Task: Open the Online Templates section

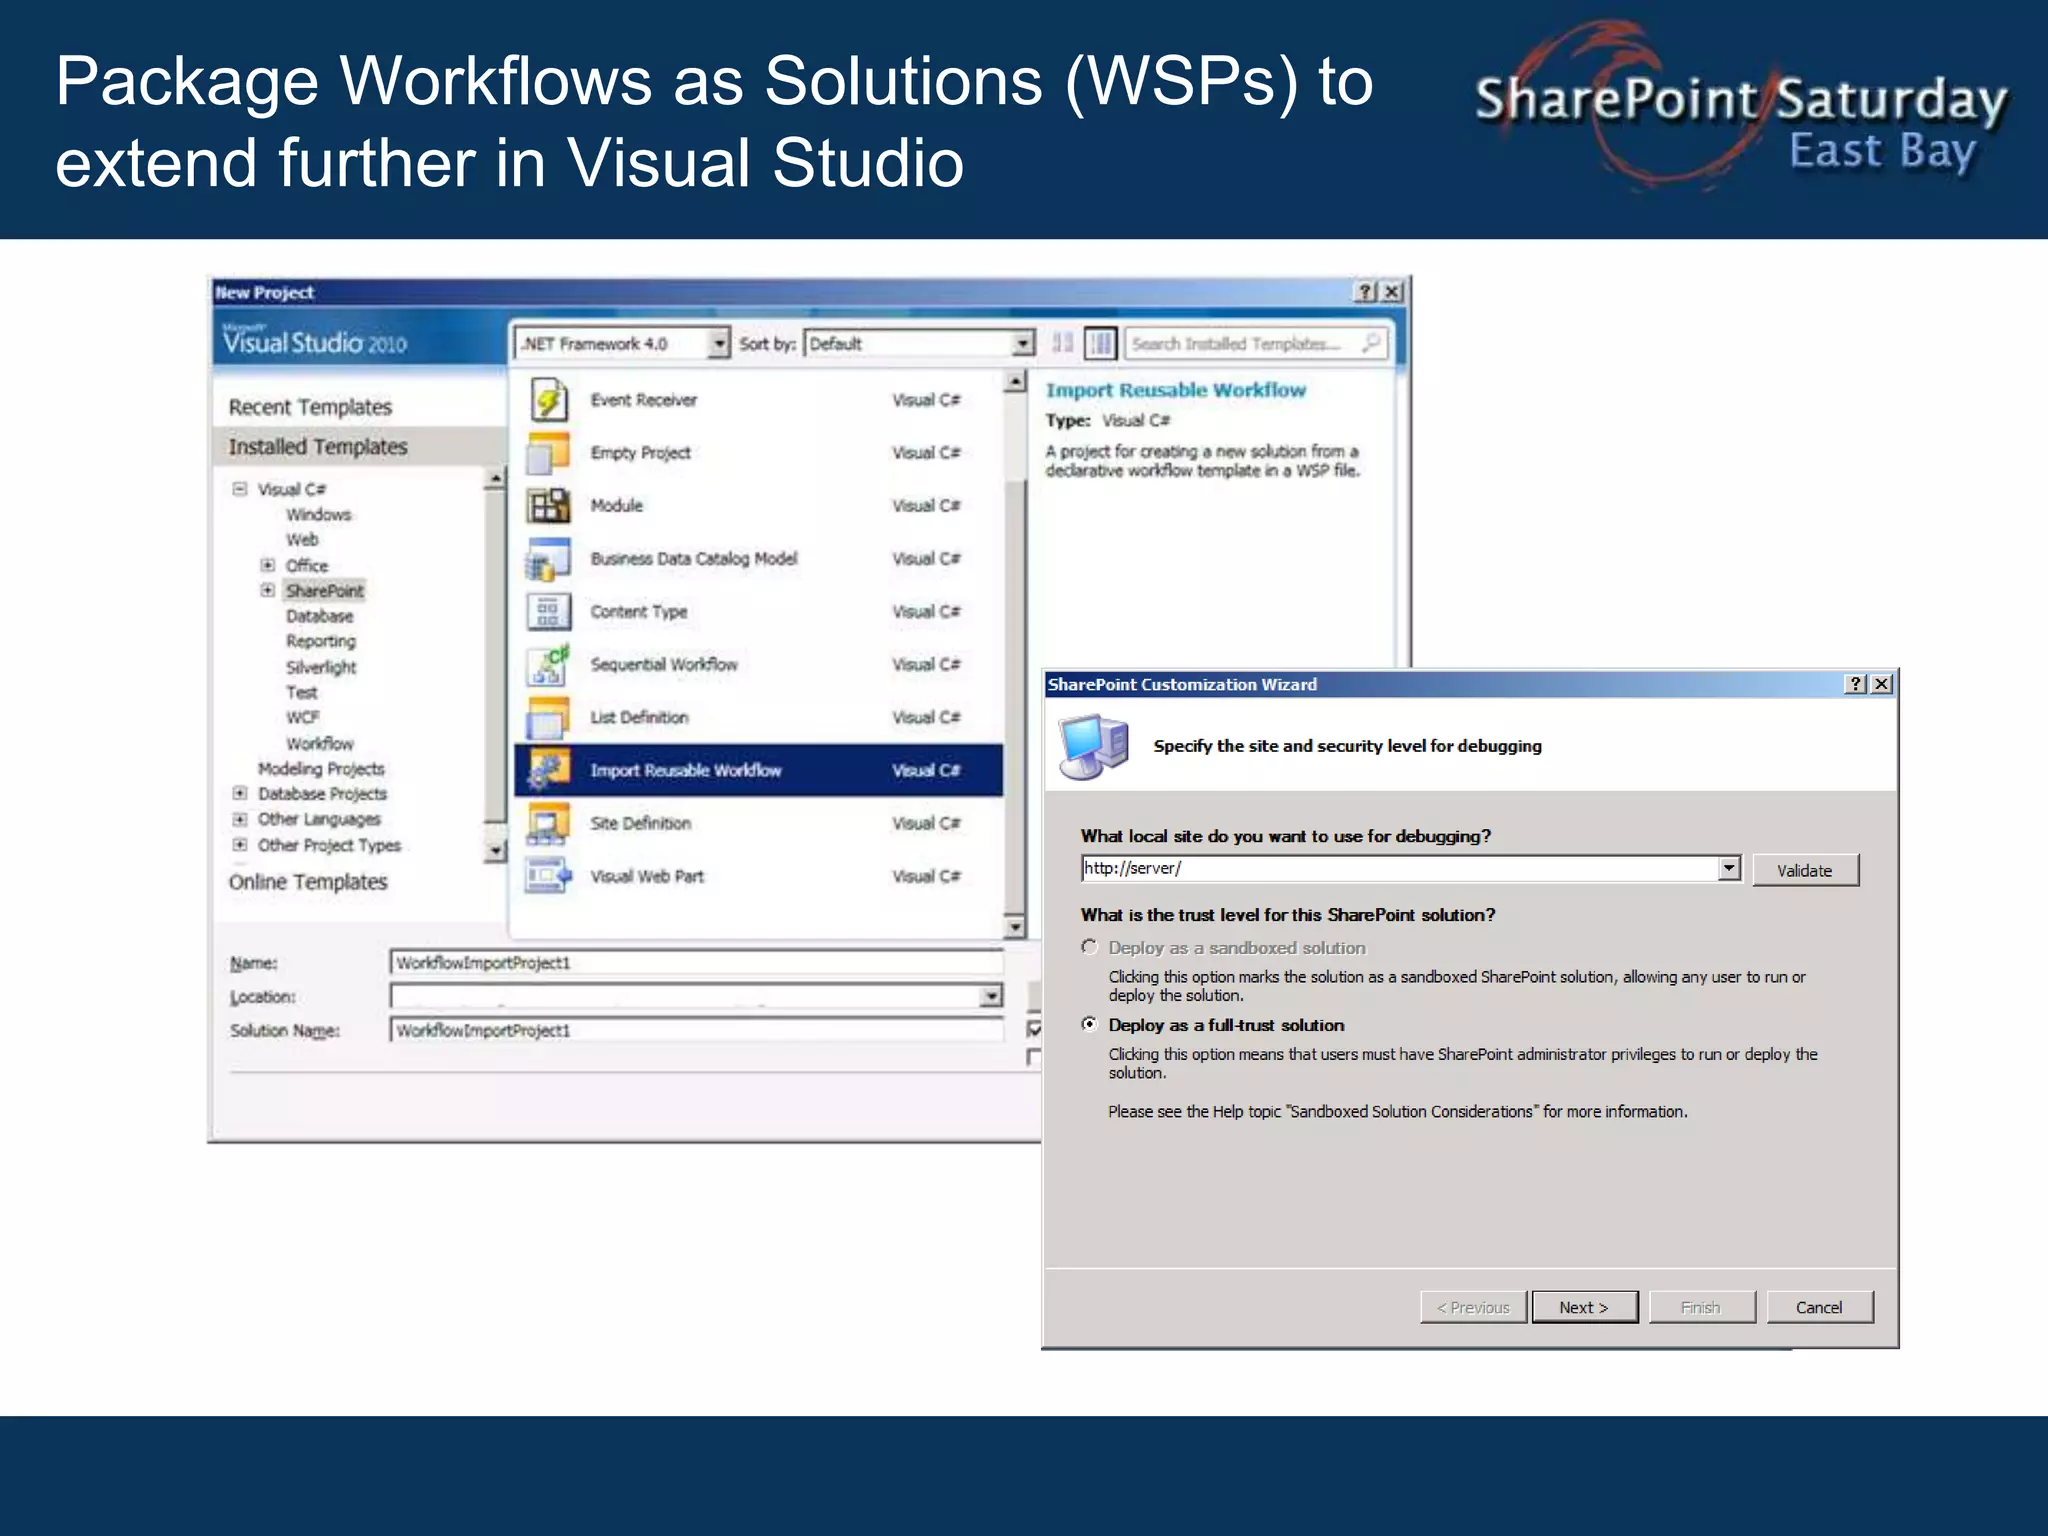Action: click(308, 882)
